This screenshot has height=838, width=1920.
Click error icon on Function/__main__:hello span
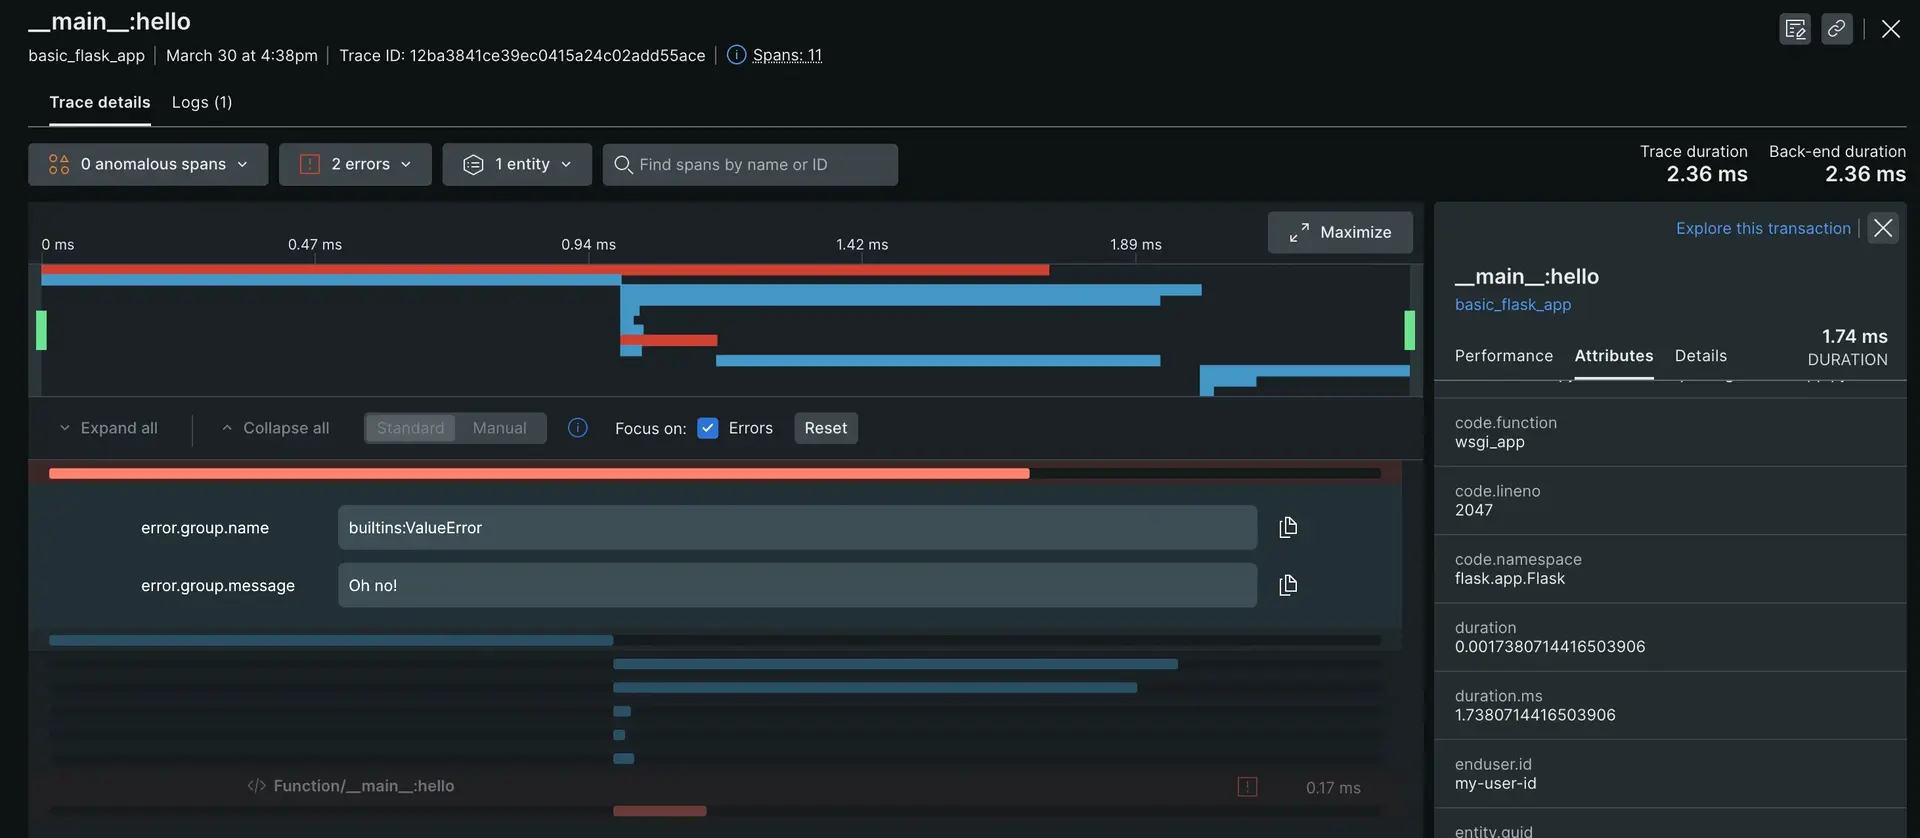point(1247,787)
